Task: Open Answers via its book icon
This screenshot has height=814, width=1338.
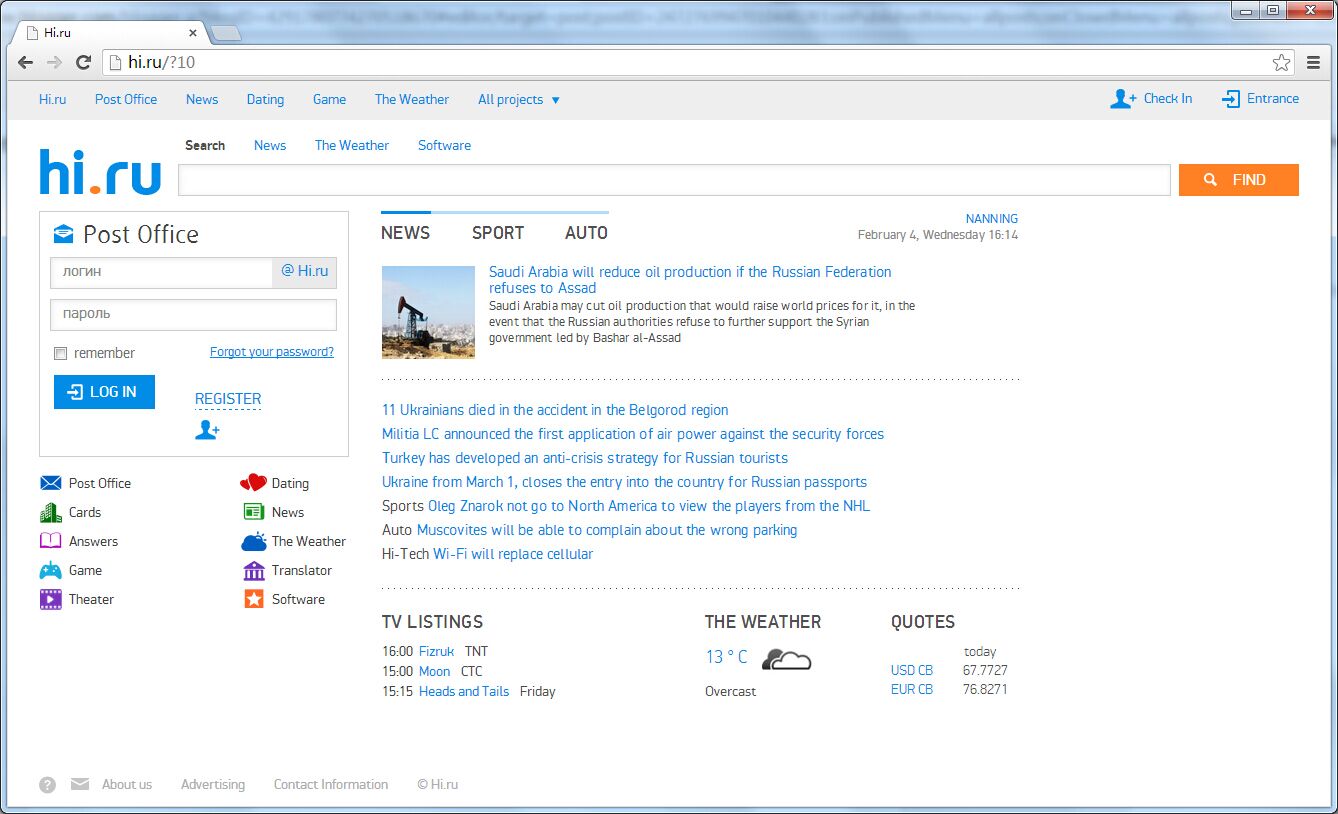Action: [x=50, y=541]
